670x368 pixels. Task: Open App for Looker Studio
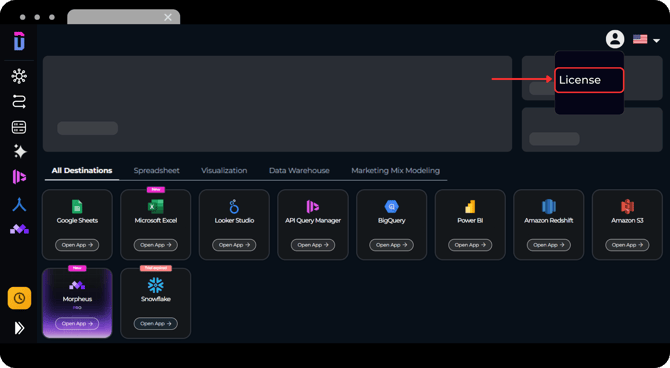coord(234,245)
